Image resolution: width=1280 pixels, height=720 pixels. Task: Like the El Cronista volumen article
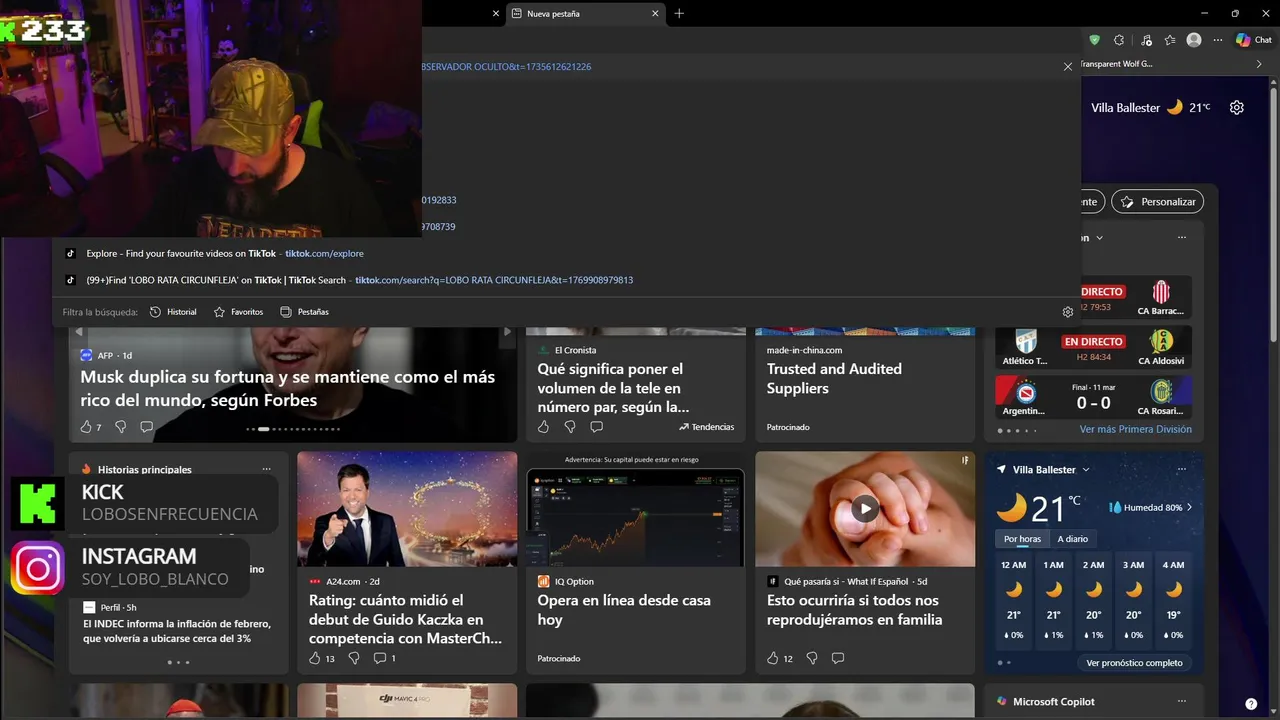point(543,427)
